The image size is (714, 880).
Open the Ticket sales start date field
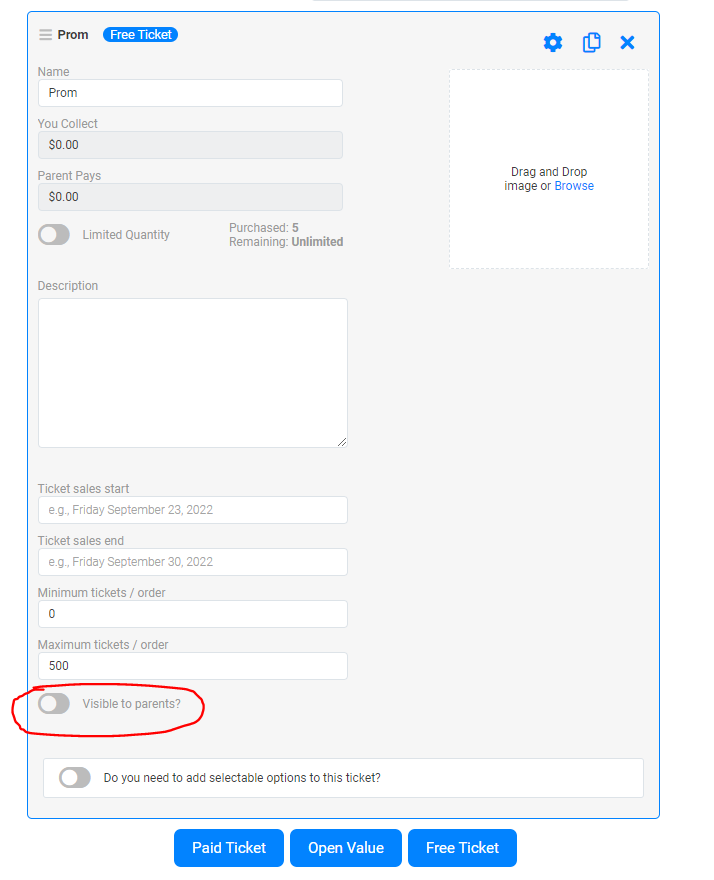(x=192, y=510)
